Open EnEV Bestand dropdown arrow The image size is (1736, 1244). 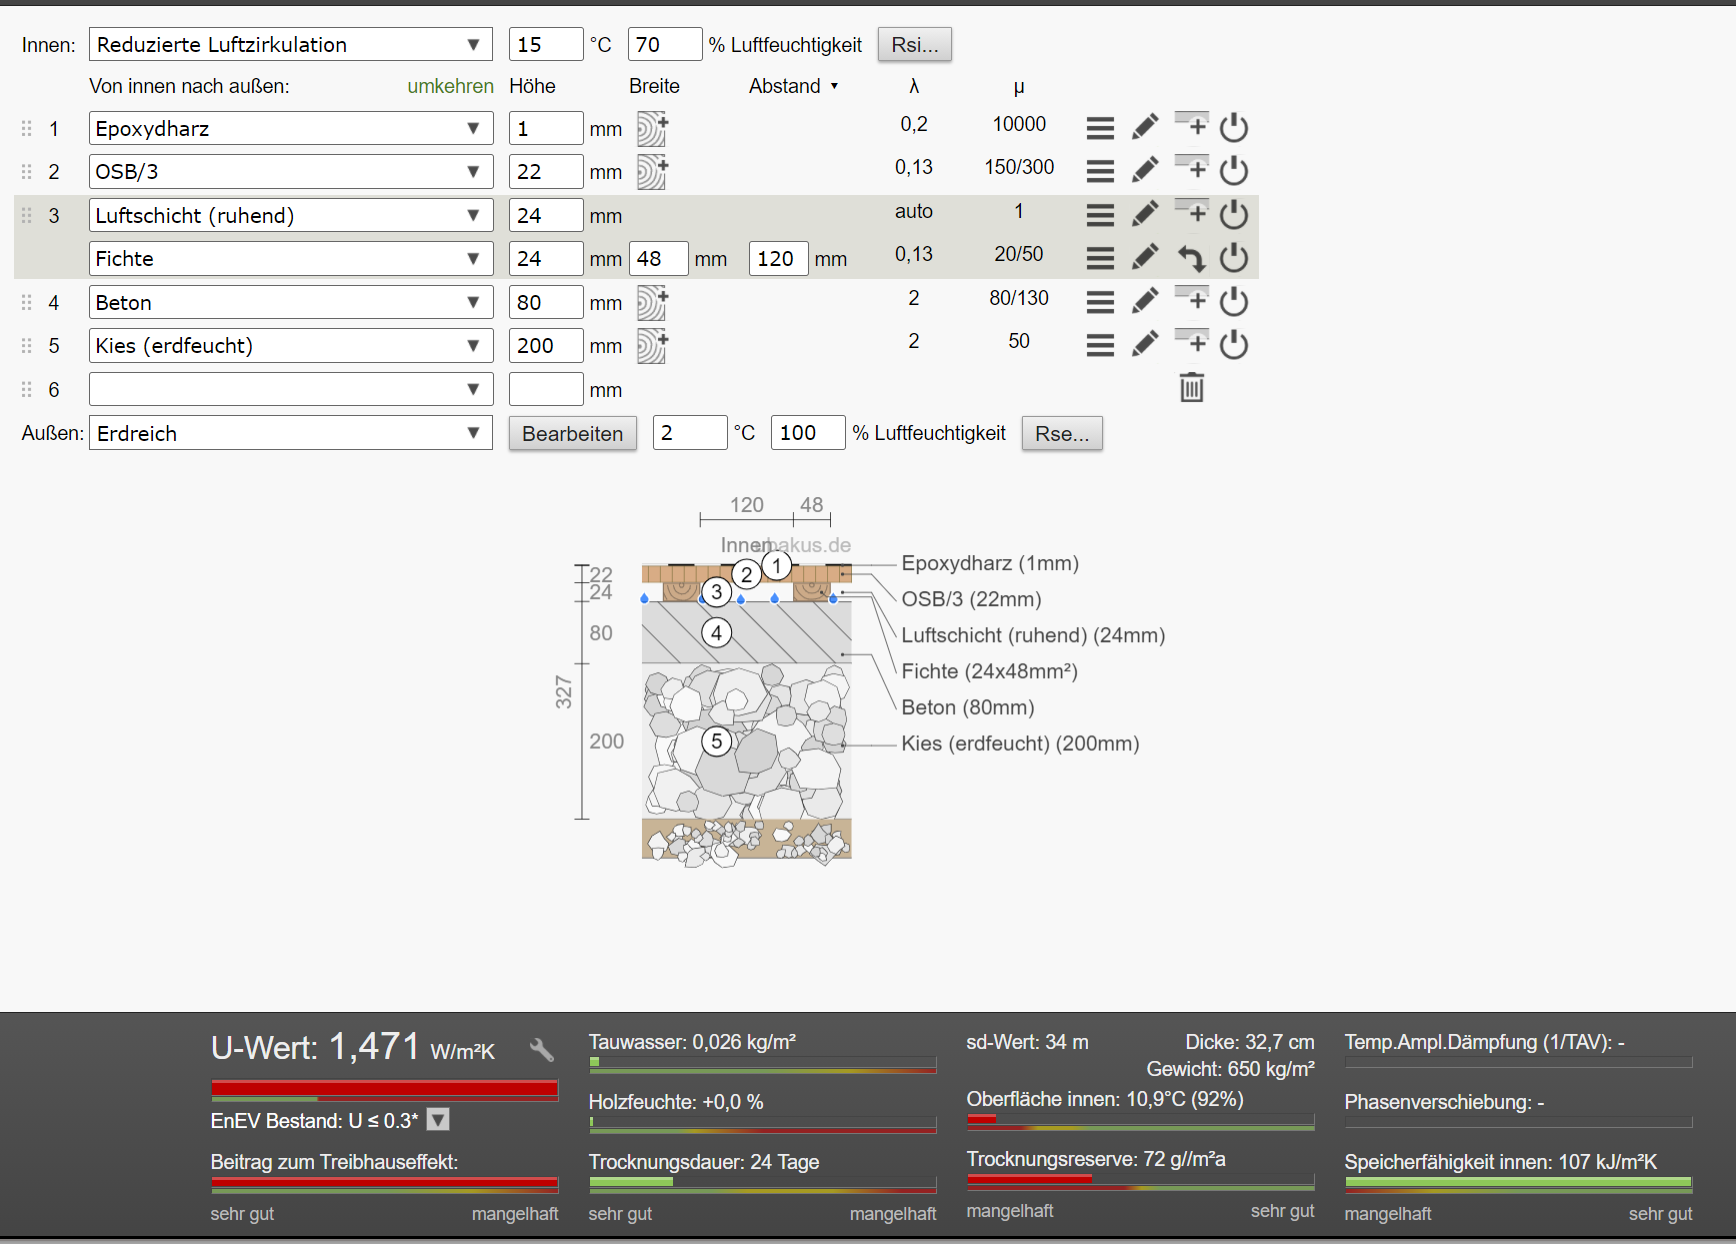pyautogui.click(x=438, y=1120)
